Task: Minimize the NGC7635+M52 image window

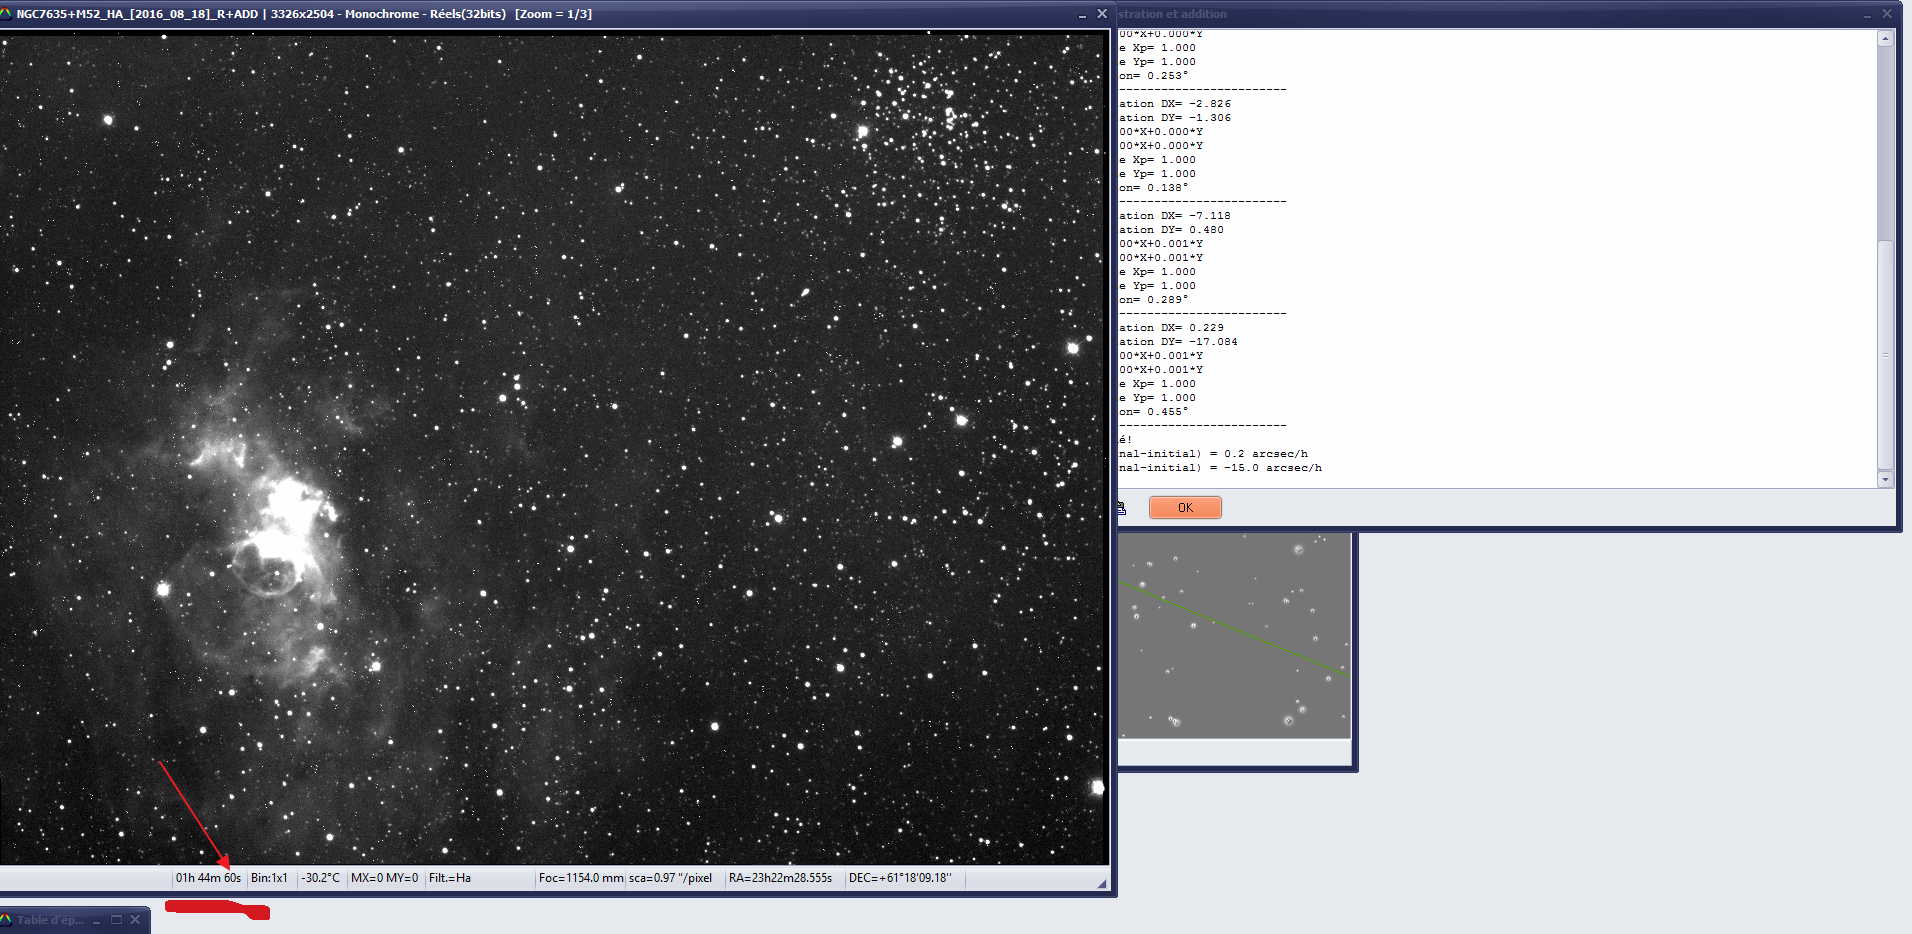Action: (1082, 15)
